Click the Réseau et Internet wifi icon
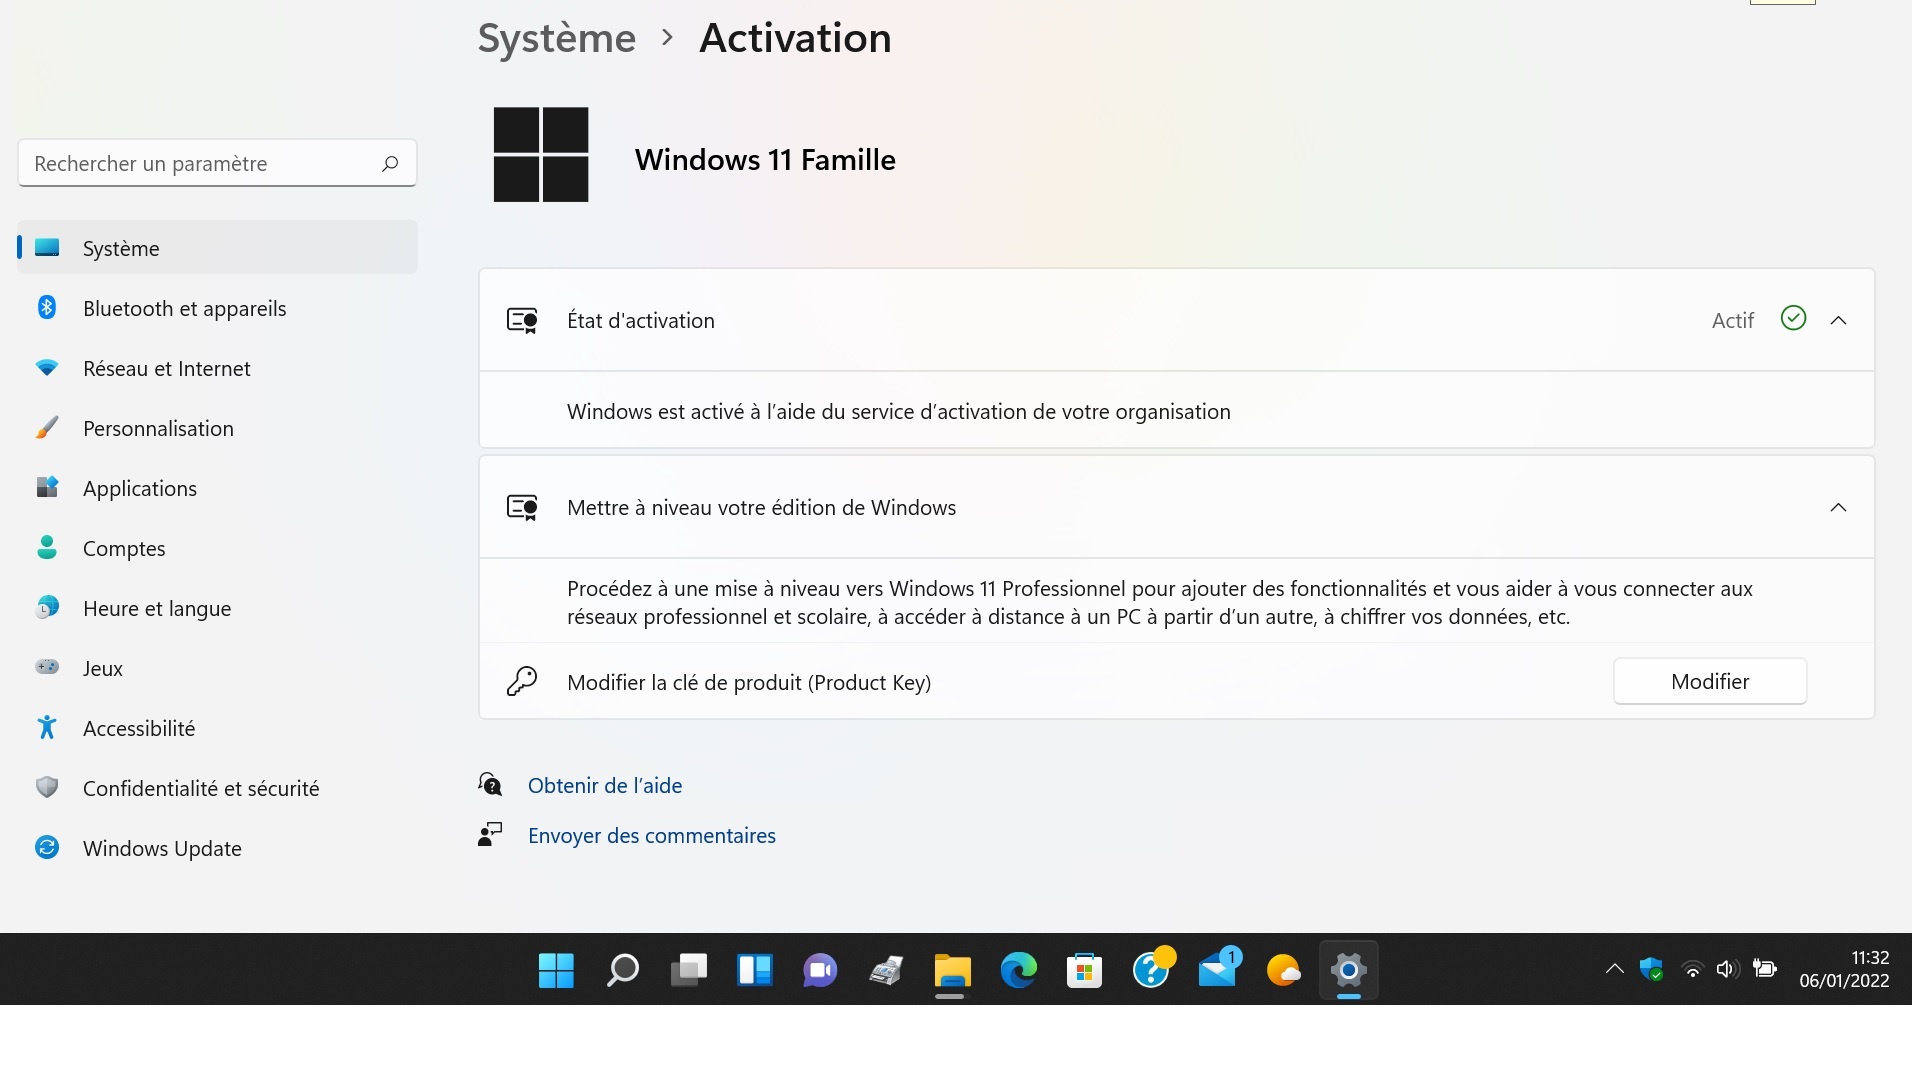This screenshot has height=1080, width=1920. (47, 368)
